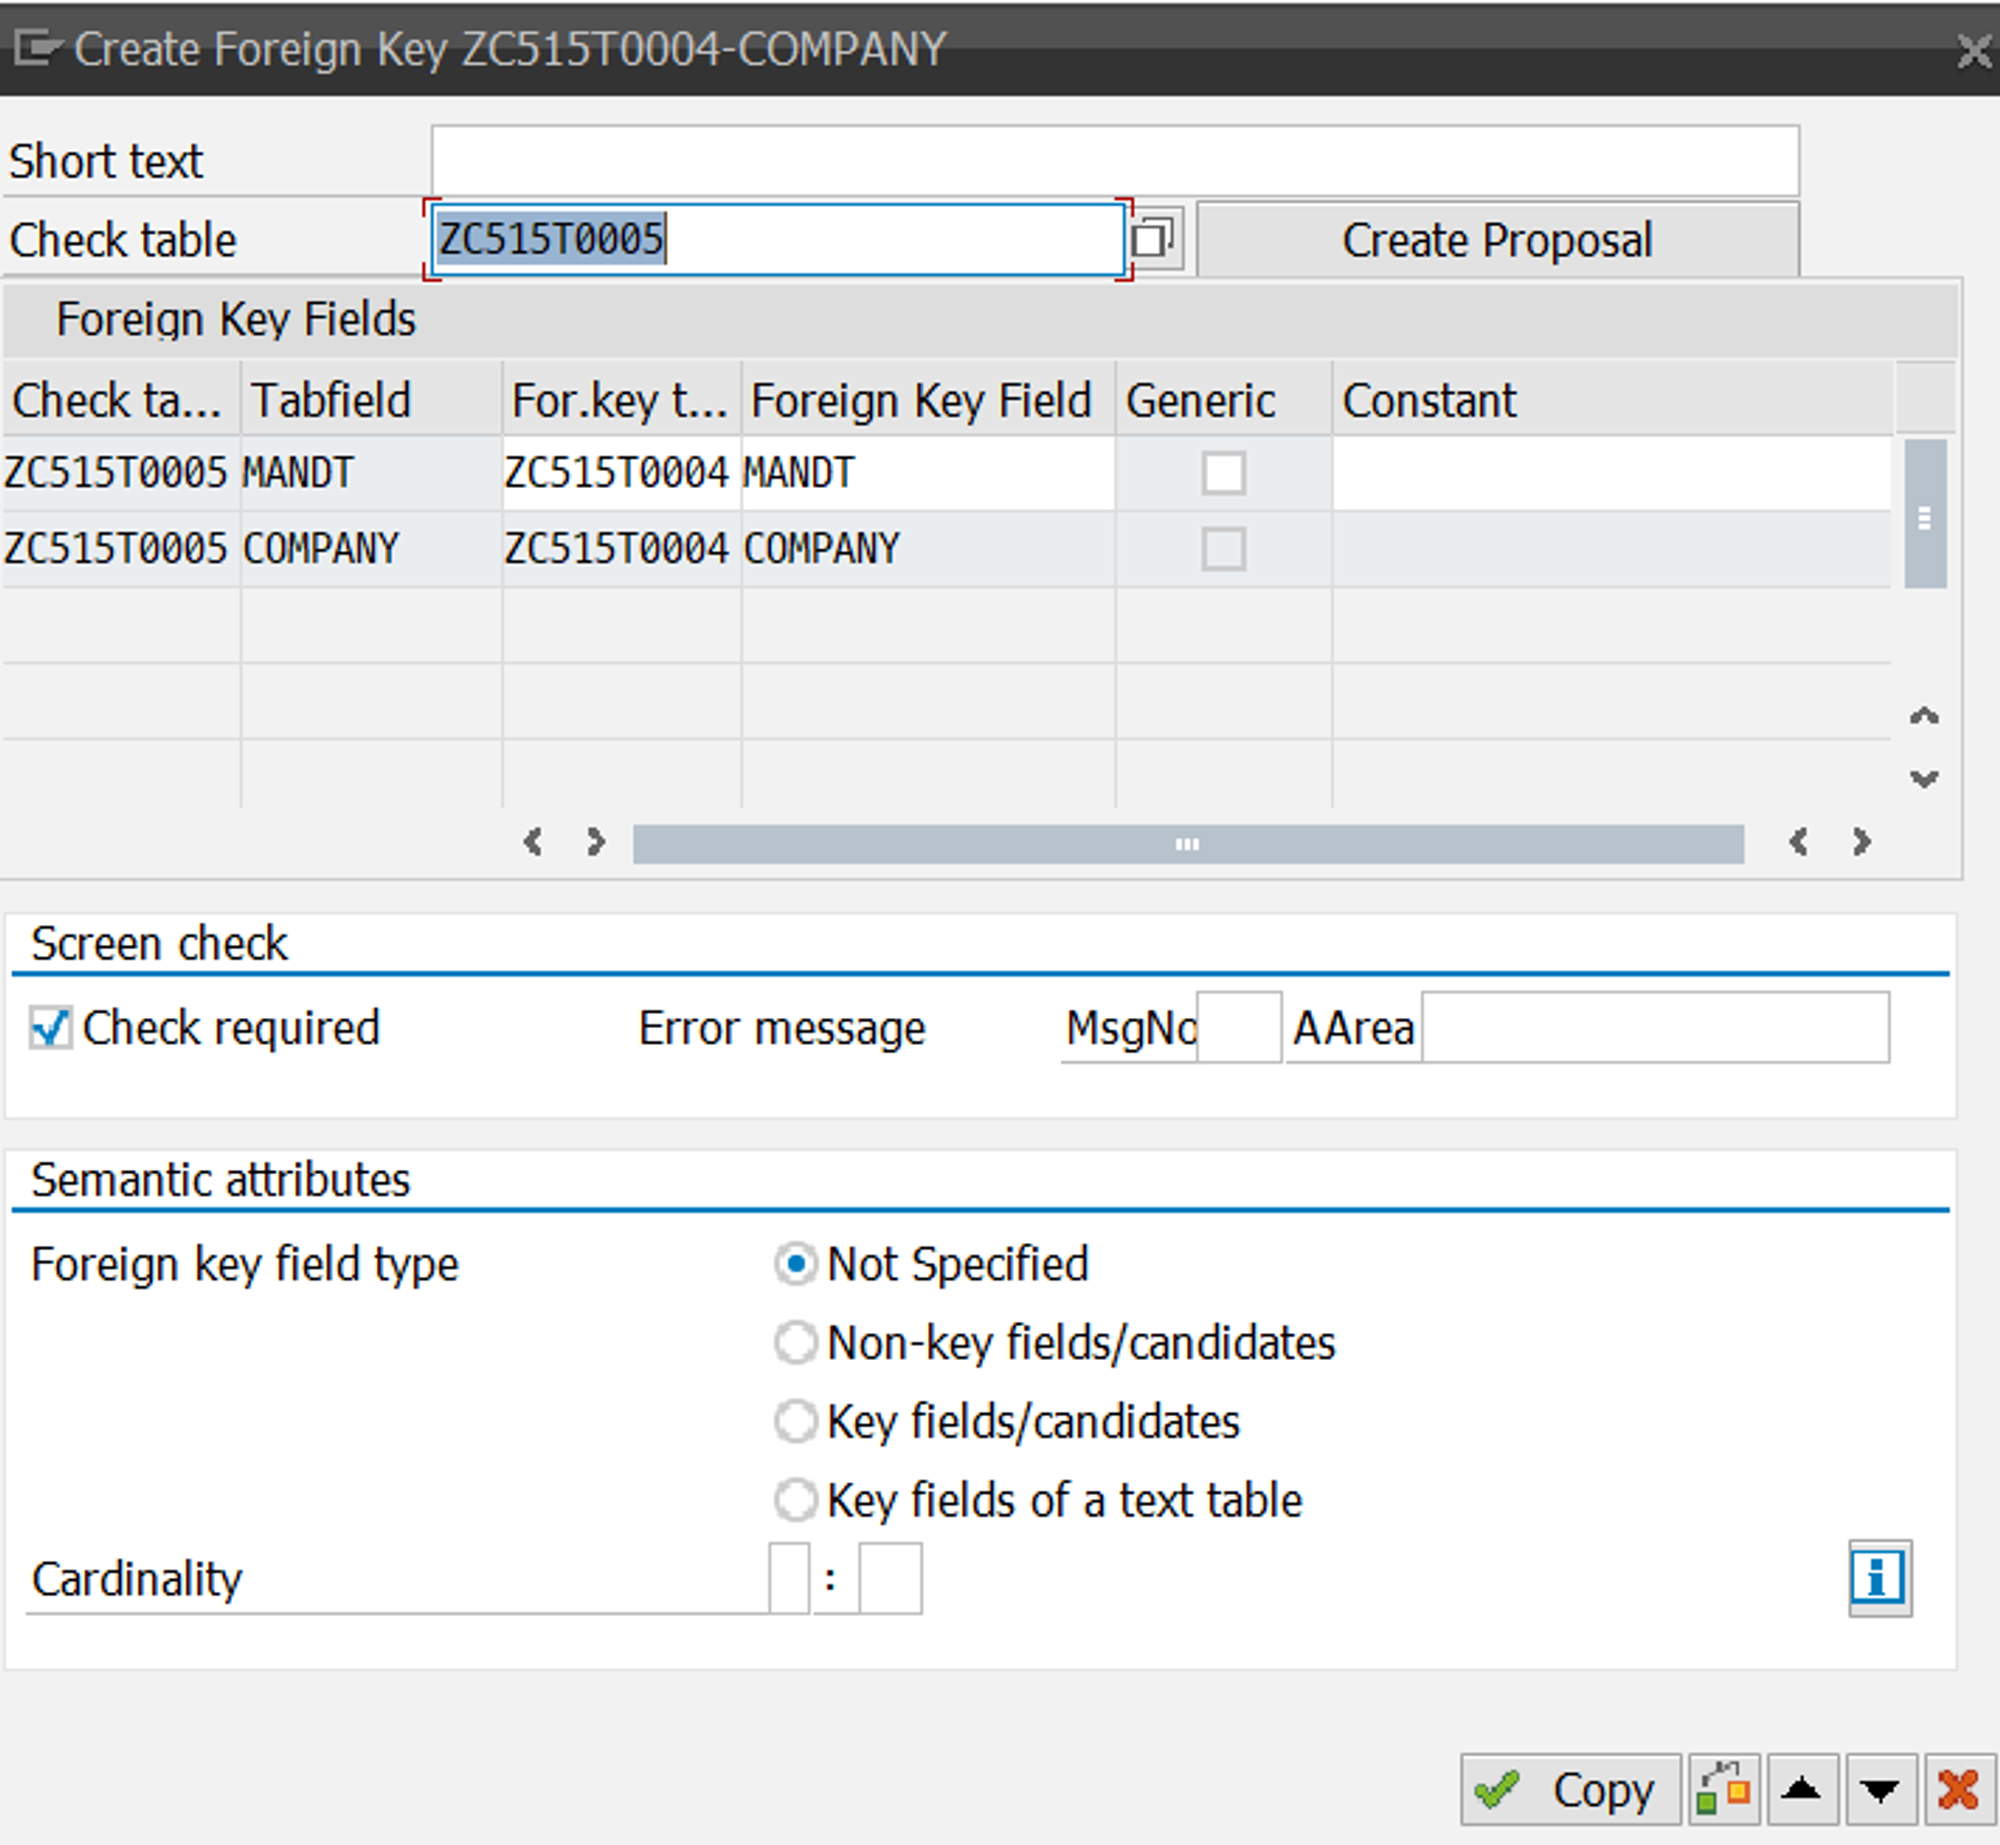Select Non-key fields/candidates radio option
Image resolution: width=2000 pixels, height=1845 pixels.
tap(796, 1342)
